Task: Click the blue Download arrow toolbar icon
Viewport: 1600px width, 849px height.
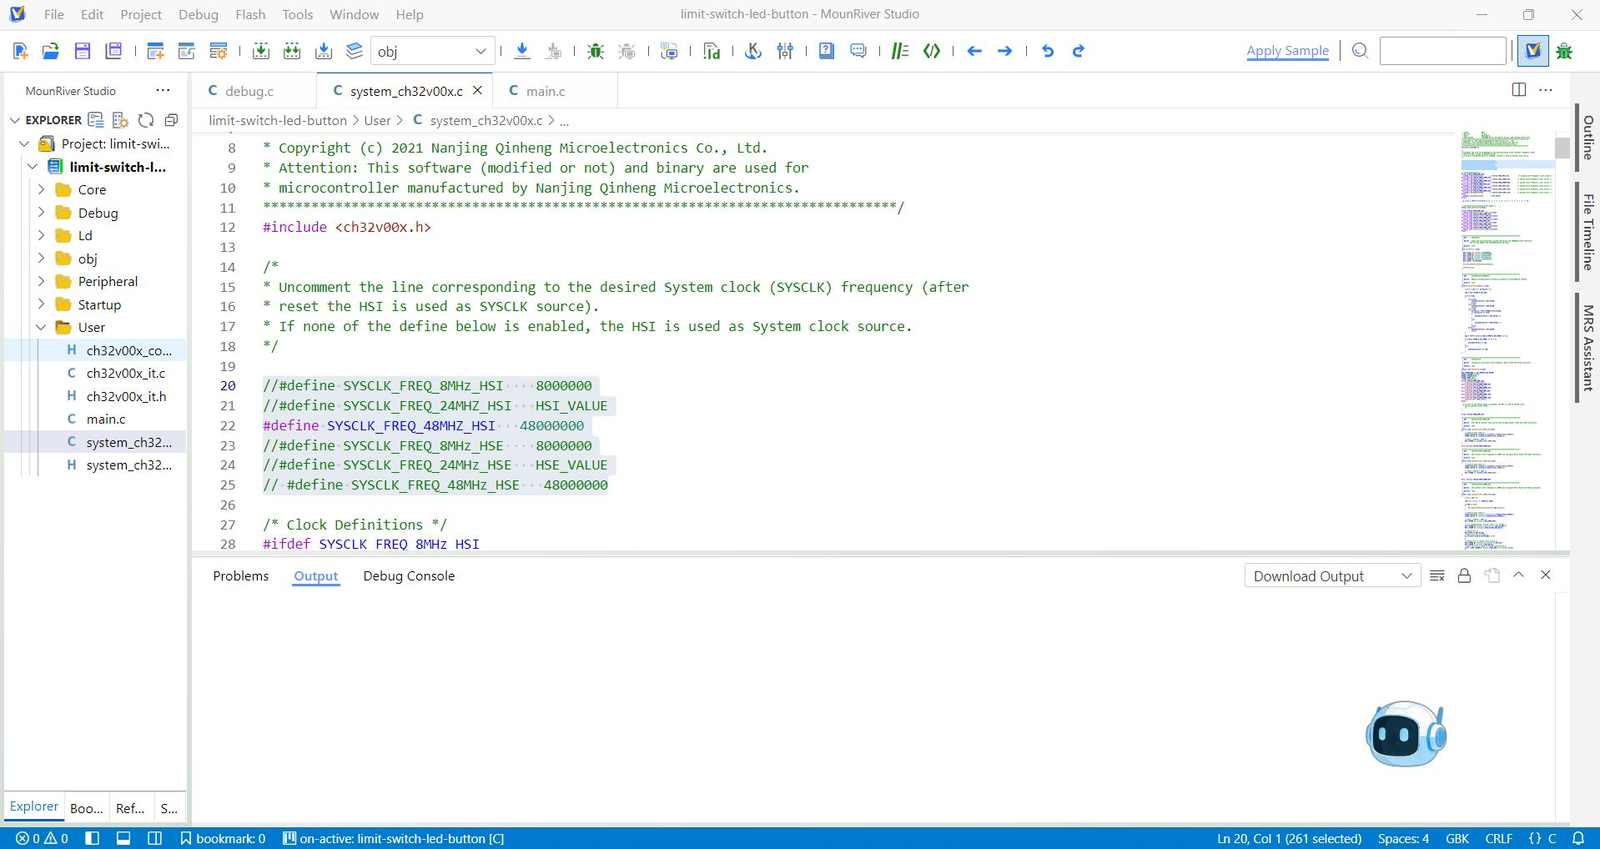Action: click(522, 51)
